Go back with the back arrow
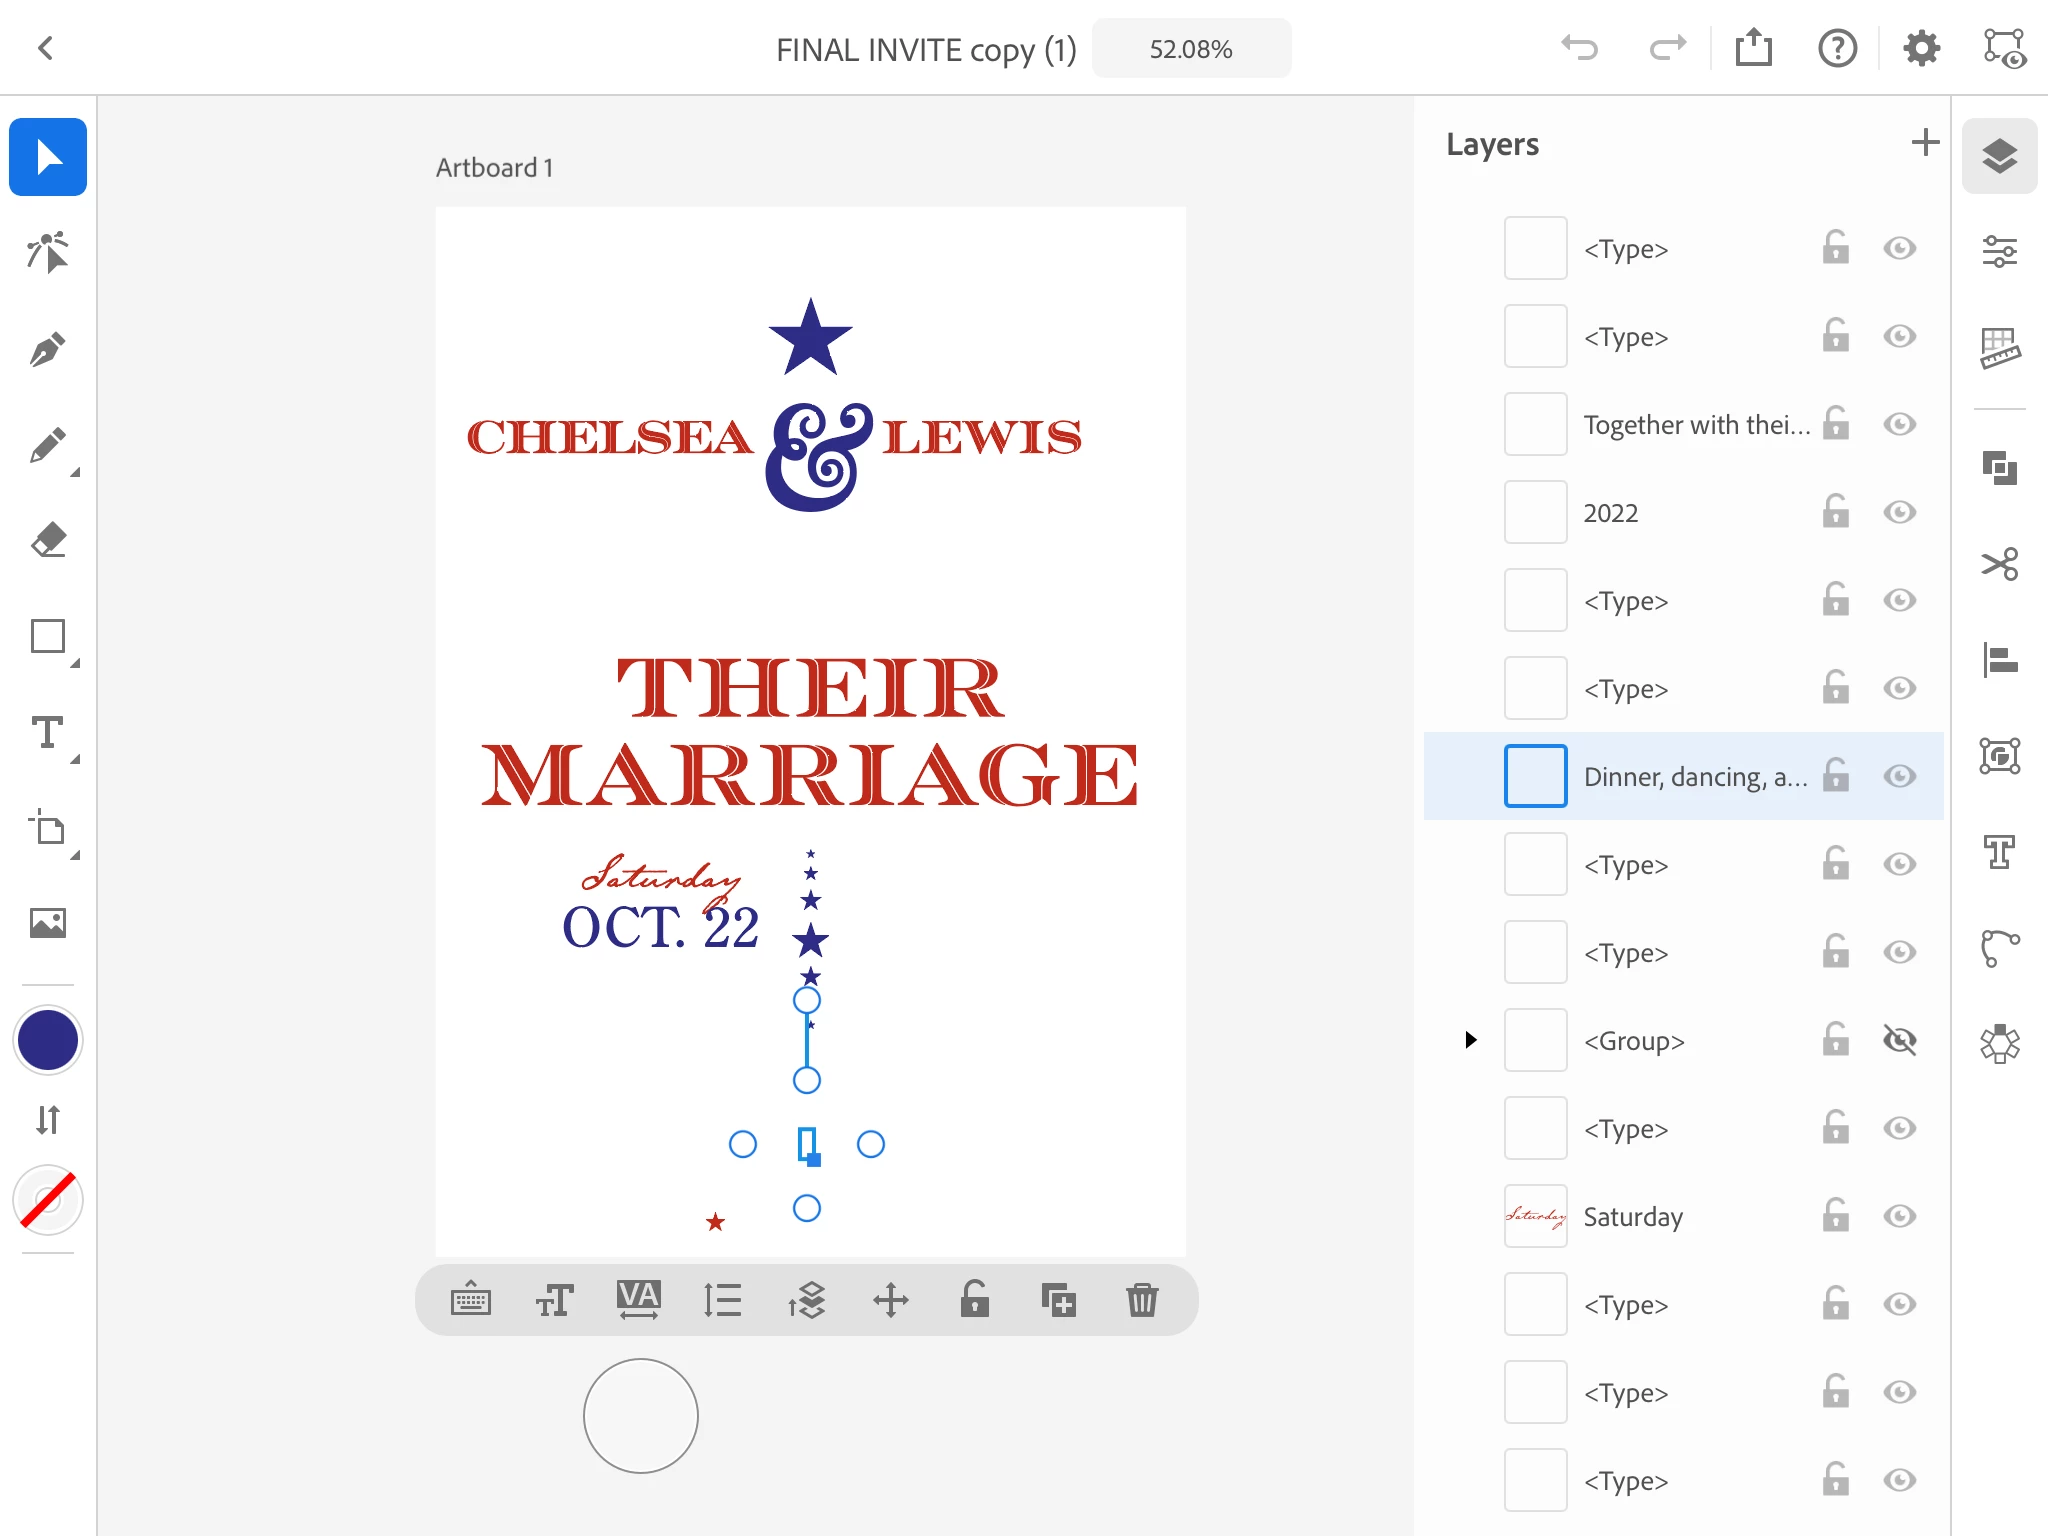The image size is (2048, 1536). tap(45, 48)
